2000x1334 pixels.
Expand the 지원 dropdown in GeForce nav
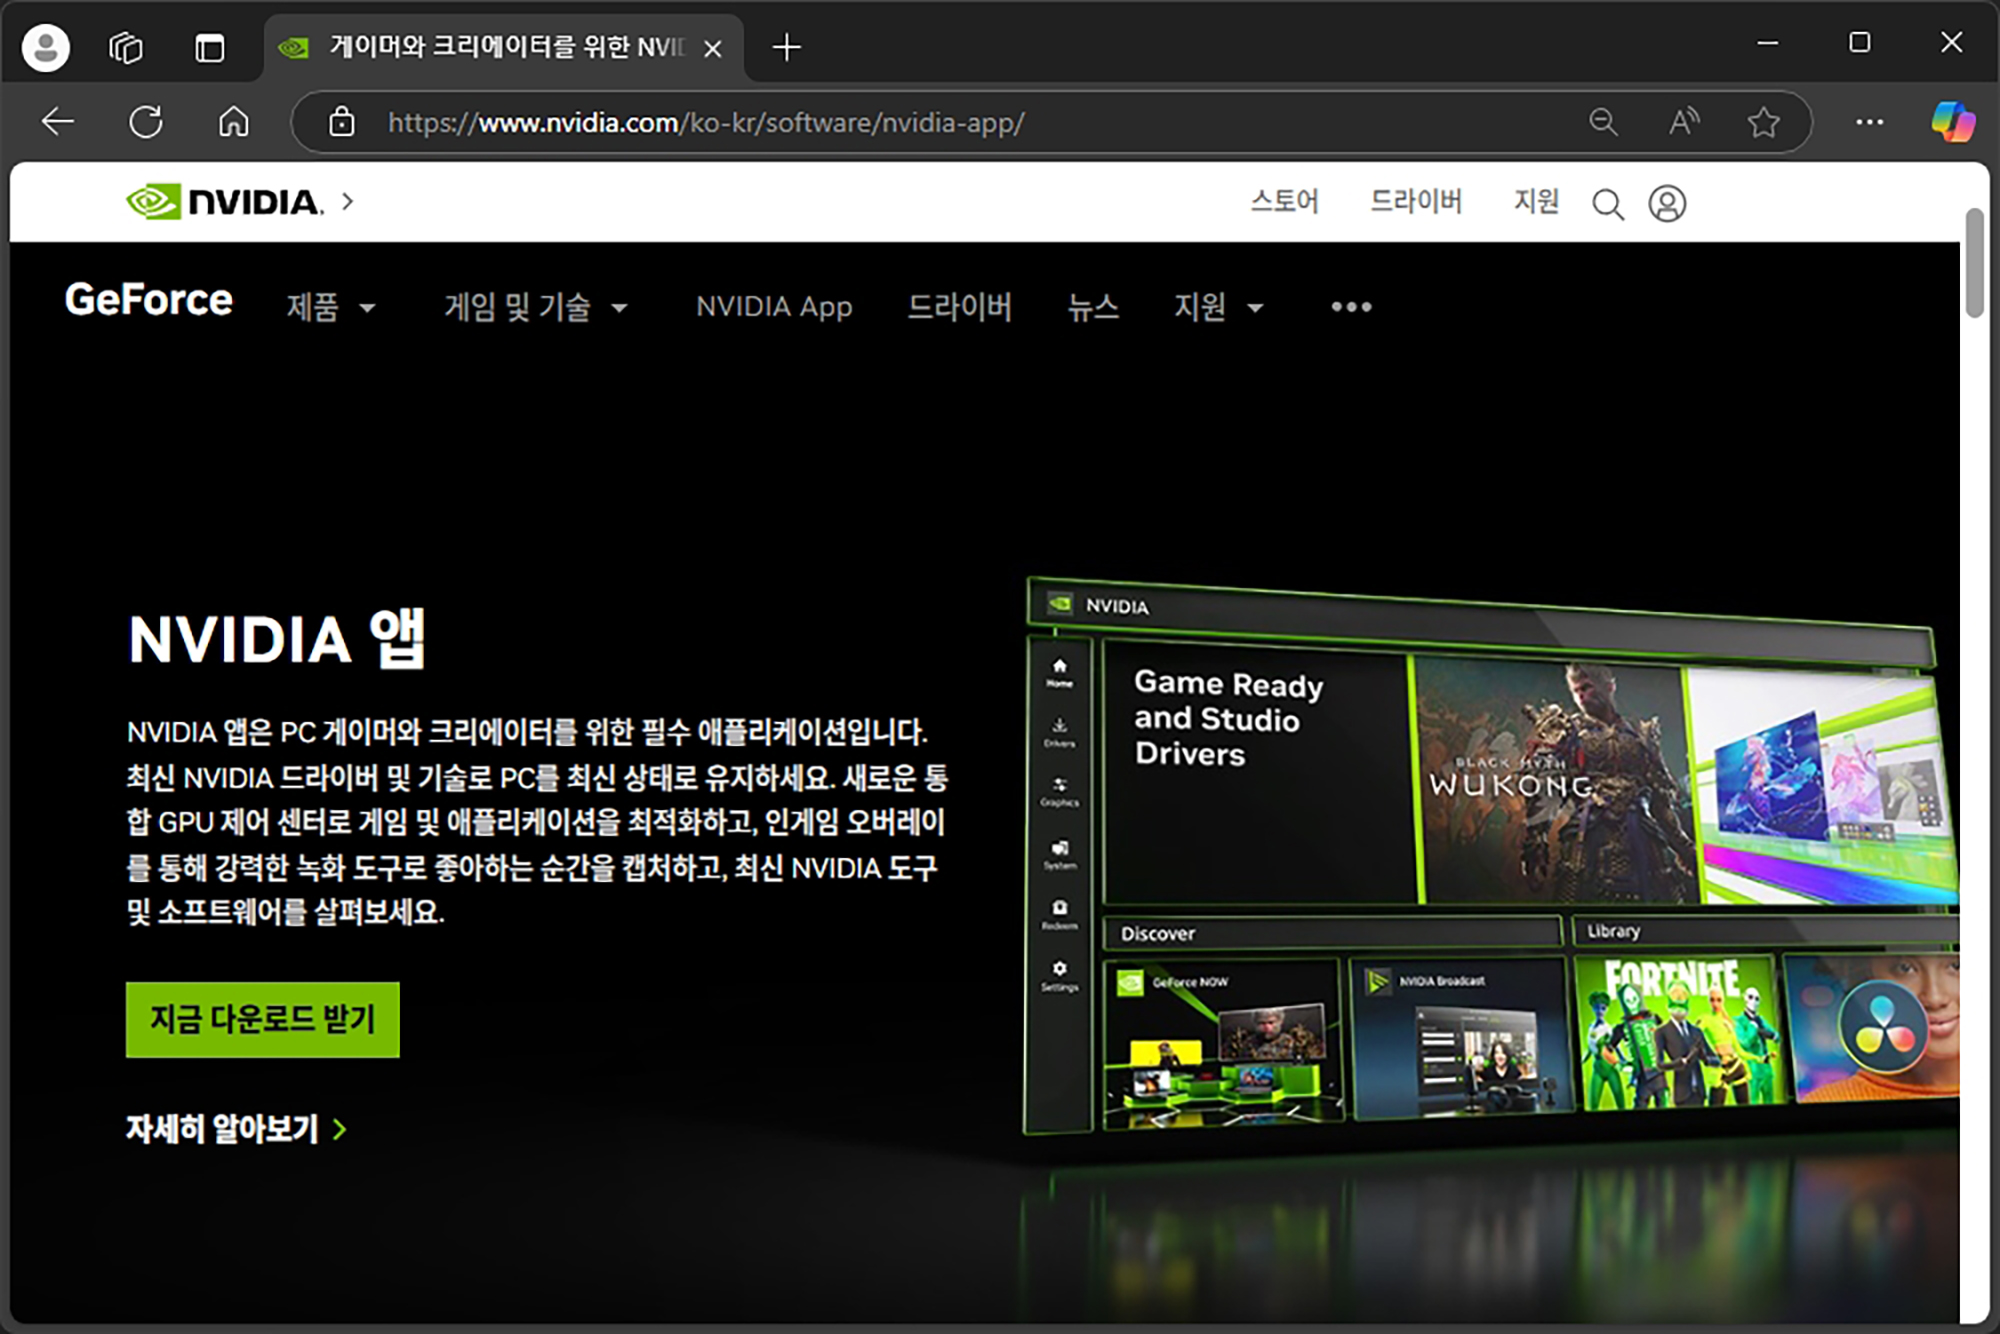coord(1218,307)
